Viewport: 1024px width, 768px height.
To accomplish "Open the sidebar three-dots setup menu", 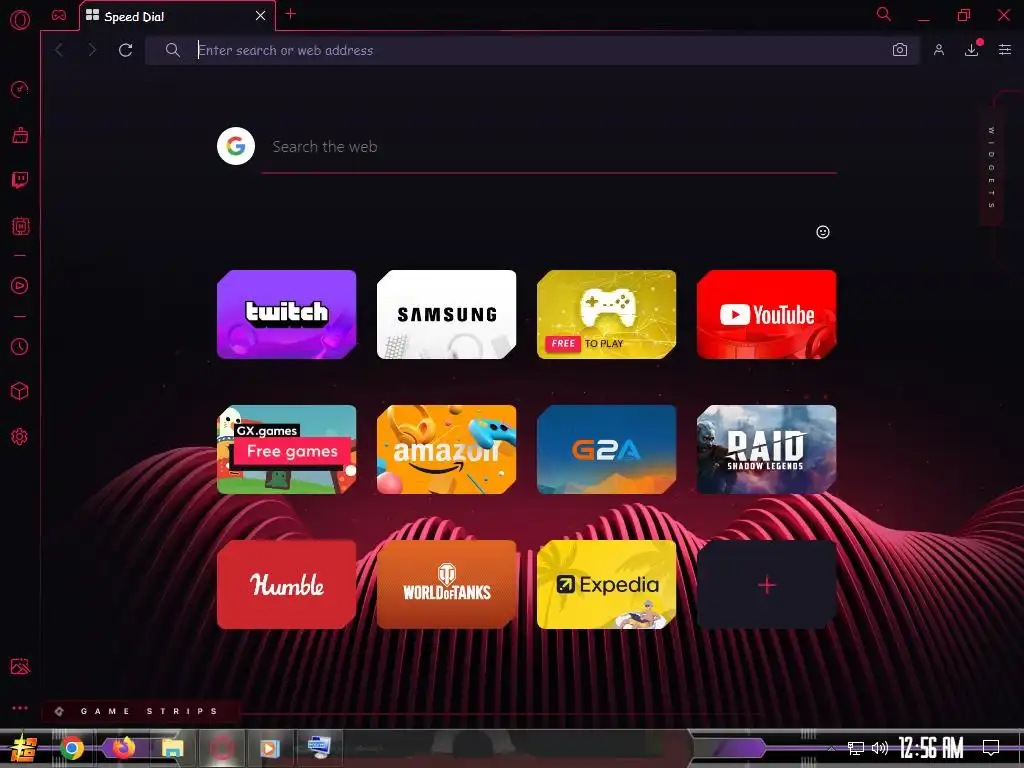I will [x=20, y=708].
